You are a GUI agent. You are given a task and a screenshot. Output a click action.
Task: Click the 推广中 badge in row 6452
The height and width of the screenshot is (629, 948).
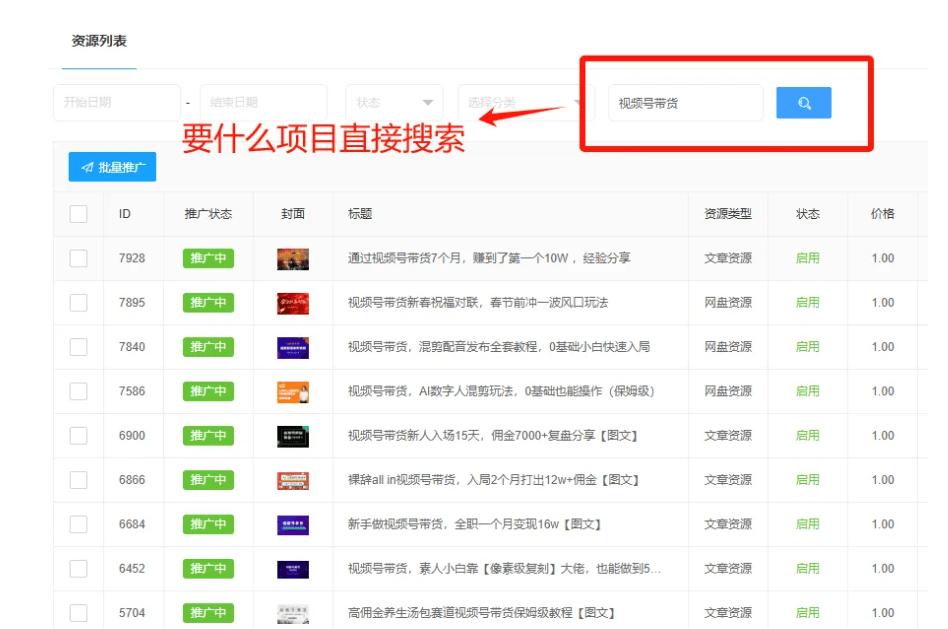pyautogui.click(x=208, y=569)
